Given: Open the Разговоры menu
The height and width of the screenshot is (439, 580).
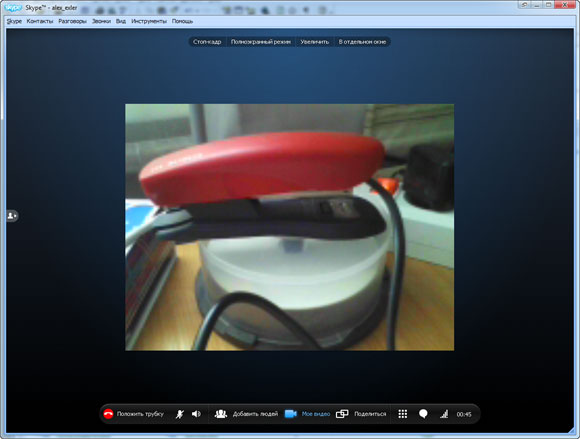Looking at the screenshot, I should (x=72, y=21).
